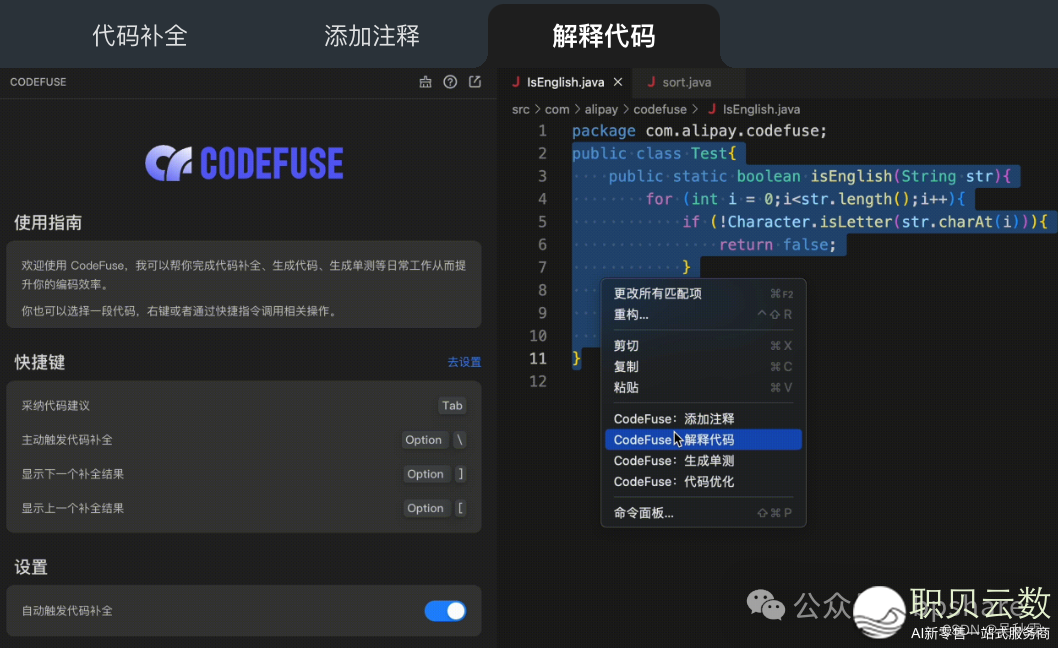Click the Tab shortcut key badge
Image resolution: width=1058 pixels, height=648 pixels.
(452, 406)
